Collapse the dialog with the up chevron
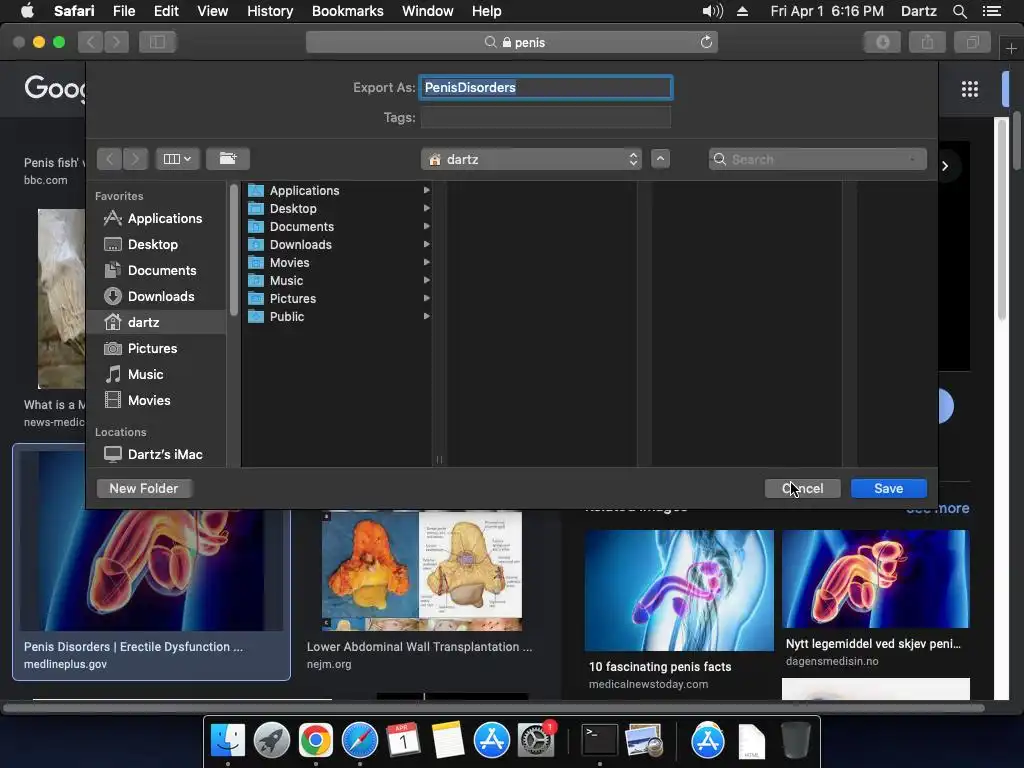The width and height of the screenshot is (1024, 768). pyautogui.click(x=660, y=159)
